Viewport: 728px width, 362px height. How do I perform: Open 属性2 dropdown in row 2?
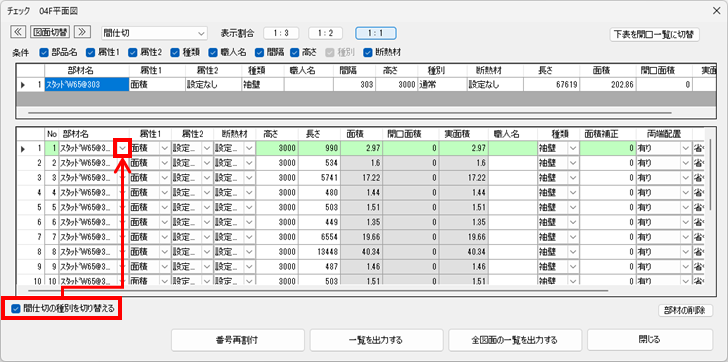[207, 163]
